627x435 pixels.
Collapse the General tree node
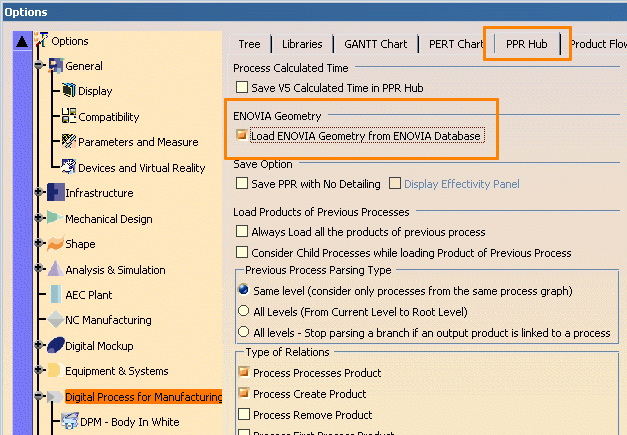click(x=39, y=65)
